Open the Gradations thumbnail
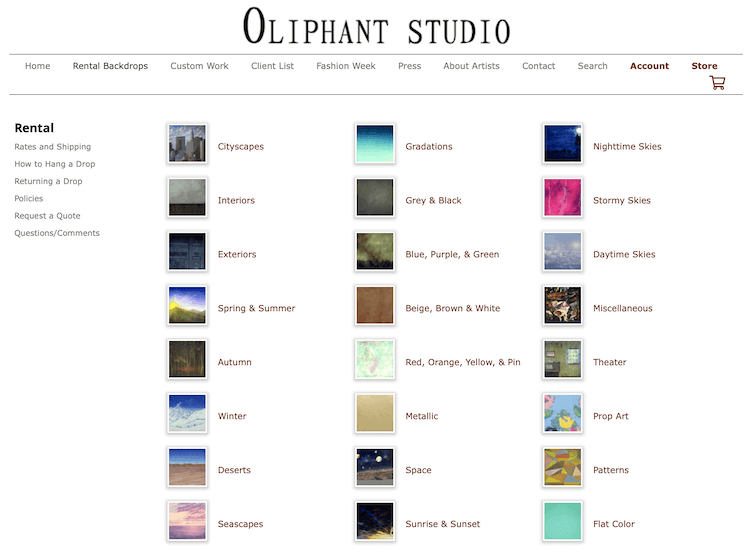The width and height of the screenshot is (750, 553). [375, 144]
